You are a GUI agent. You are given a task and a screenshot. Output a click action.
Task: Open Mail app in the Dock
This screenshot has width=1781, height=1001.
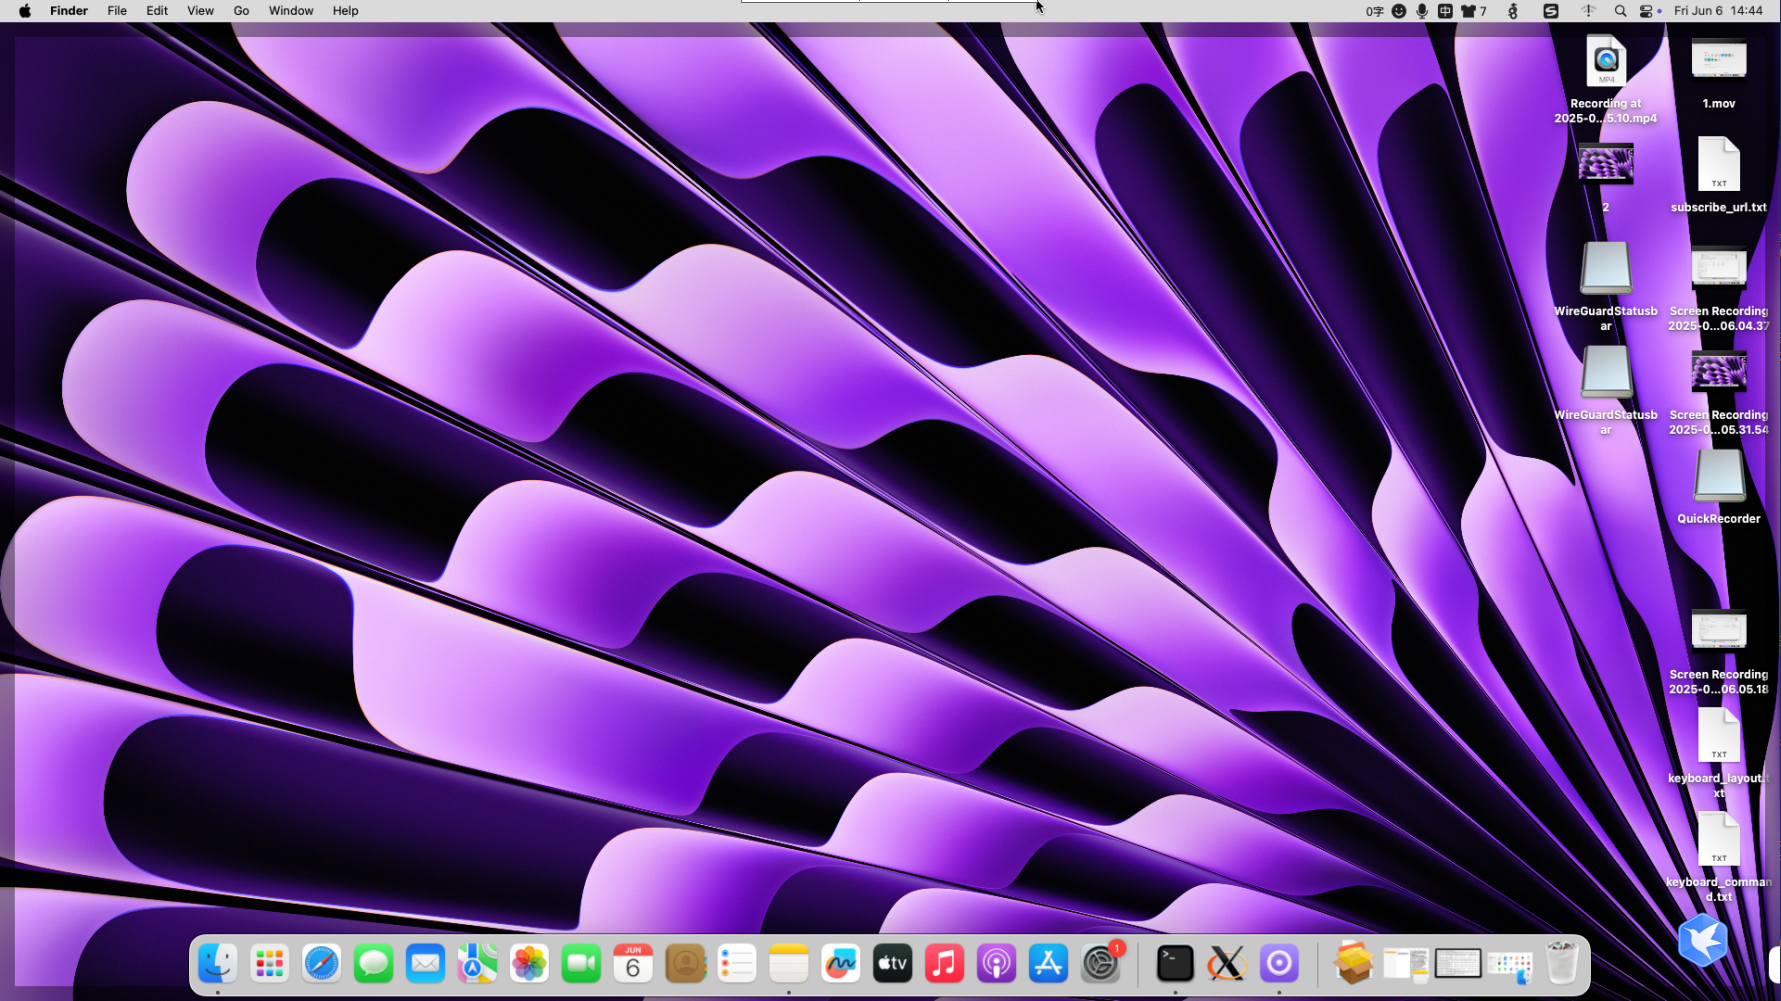(425, 964)
